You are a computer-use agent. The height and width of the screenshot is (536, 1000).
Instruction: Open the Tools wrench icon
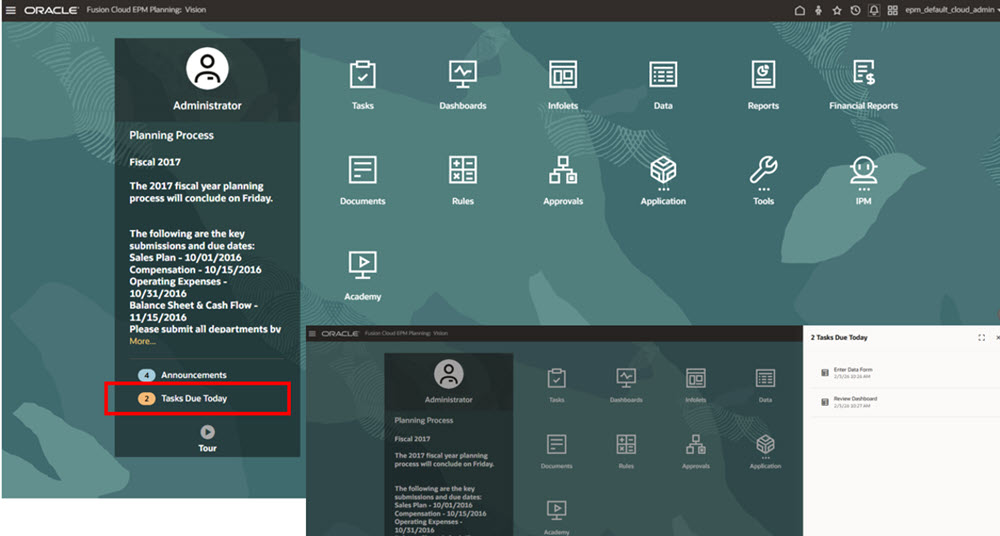click(763, 171)
